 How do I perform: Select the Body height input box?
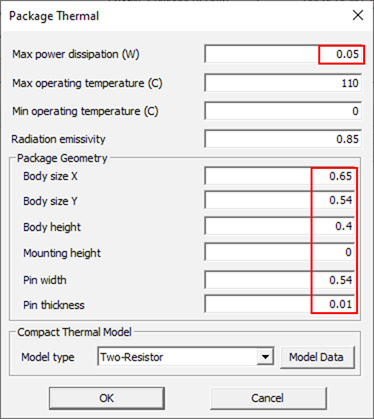[x=280, y=226]
